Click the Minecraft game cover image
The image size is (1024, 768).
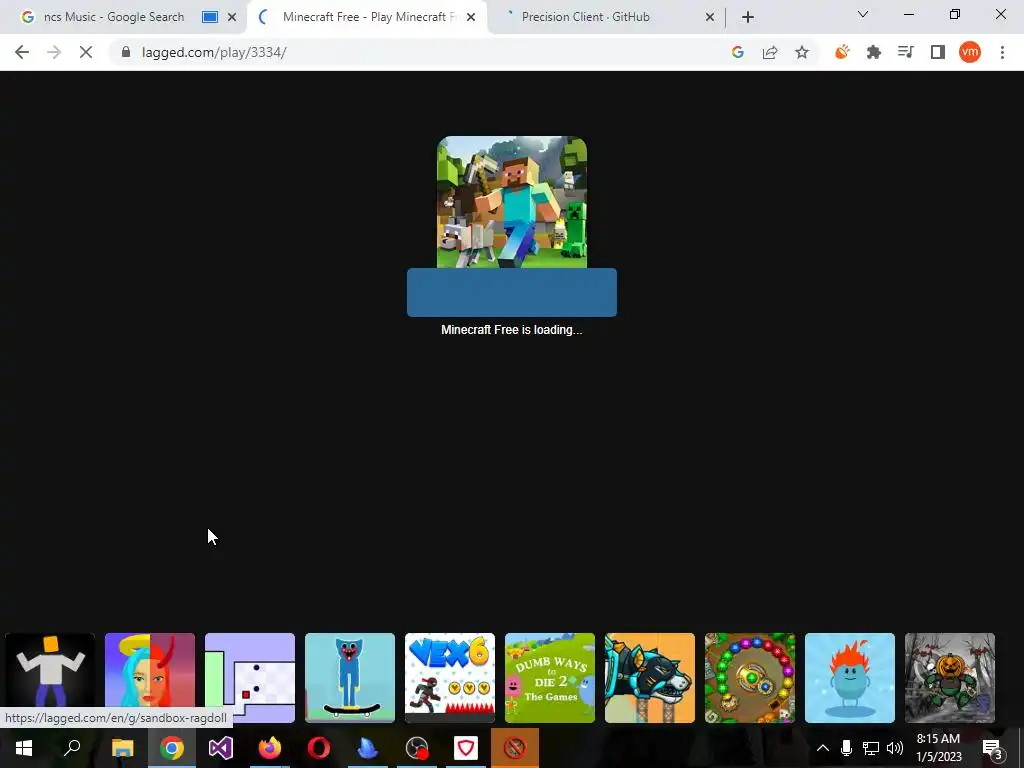512,202
